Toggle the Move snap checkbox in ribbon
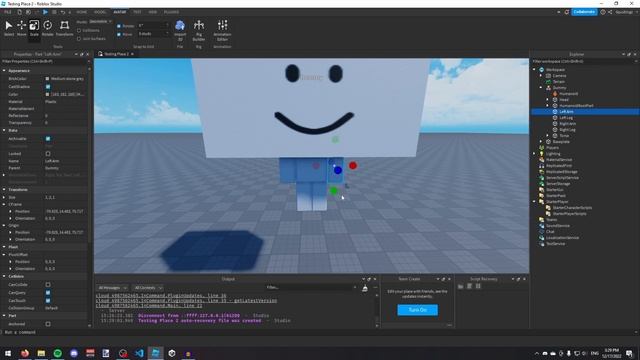 coord(119,34)
